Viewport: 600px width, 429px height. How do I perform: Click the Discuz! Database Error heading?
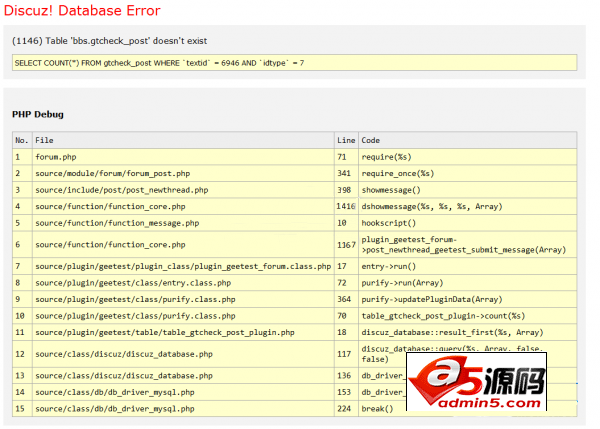82,10
